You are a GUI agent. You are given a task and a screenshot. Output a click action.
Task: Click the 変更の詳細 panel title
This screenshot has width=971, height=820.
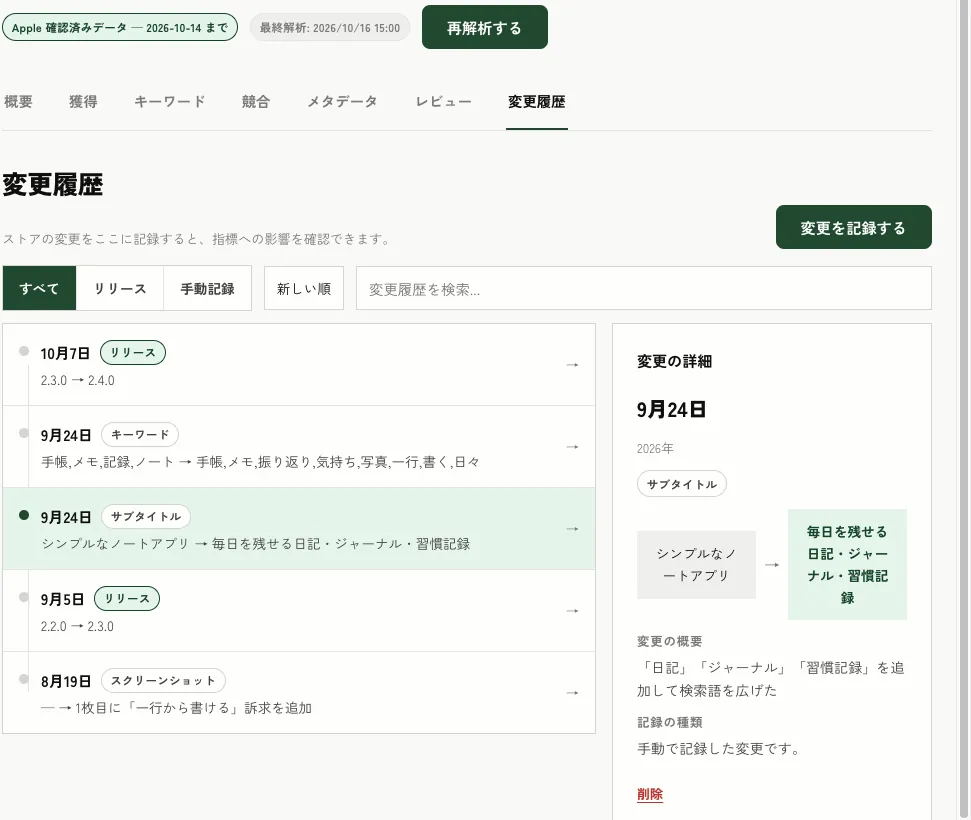point(674,362)
